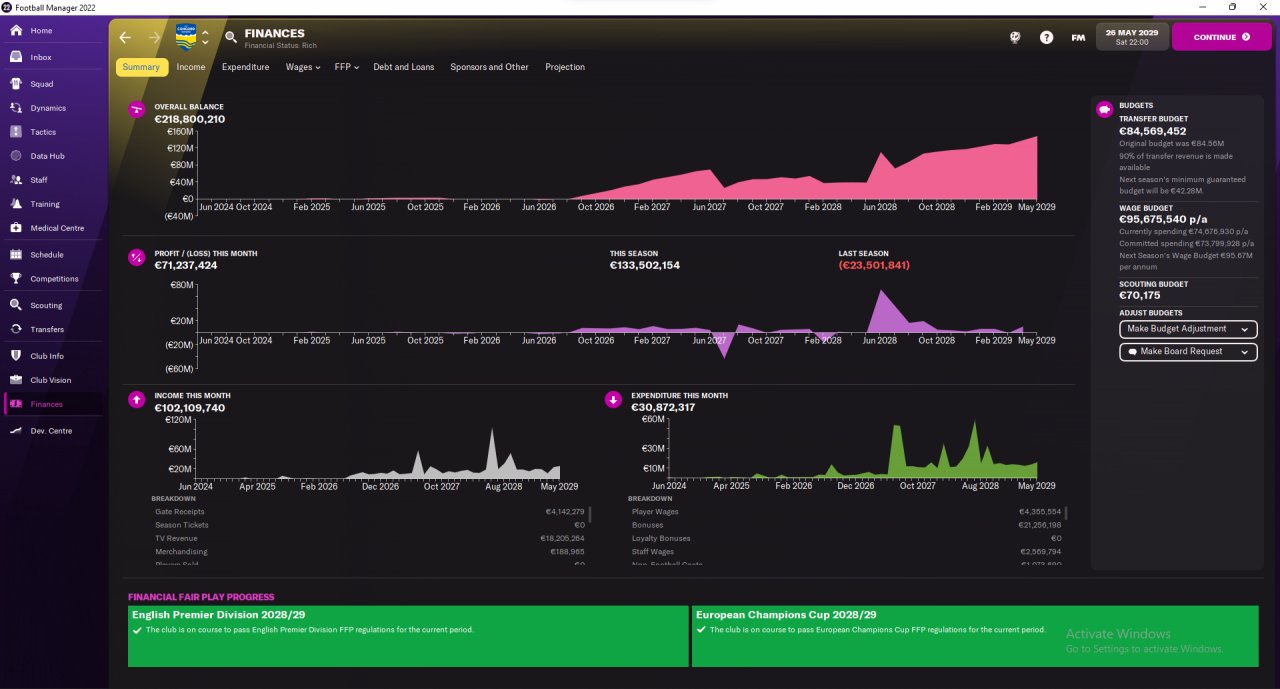Click the Overall Balance circular icon
Screen dimensions: 1280x689
(137, 110)
